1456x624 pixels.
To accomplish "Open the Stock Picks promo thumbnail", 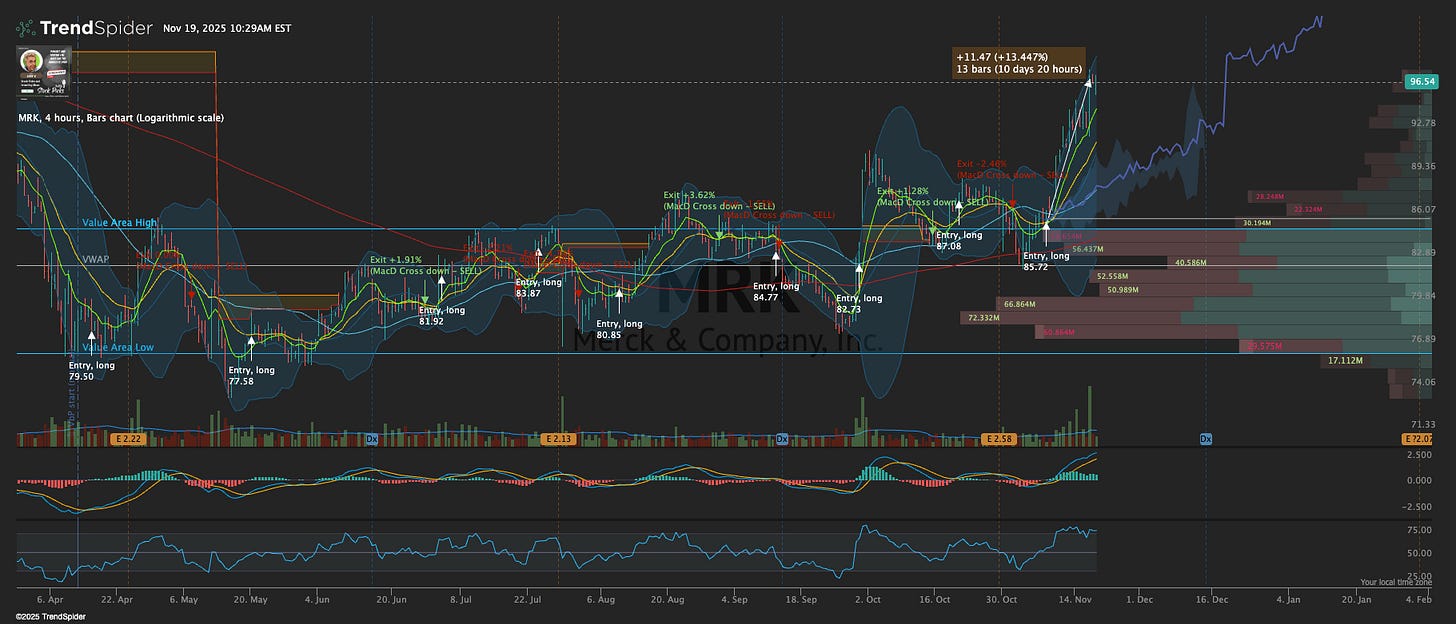I will pos(43,72).
